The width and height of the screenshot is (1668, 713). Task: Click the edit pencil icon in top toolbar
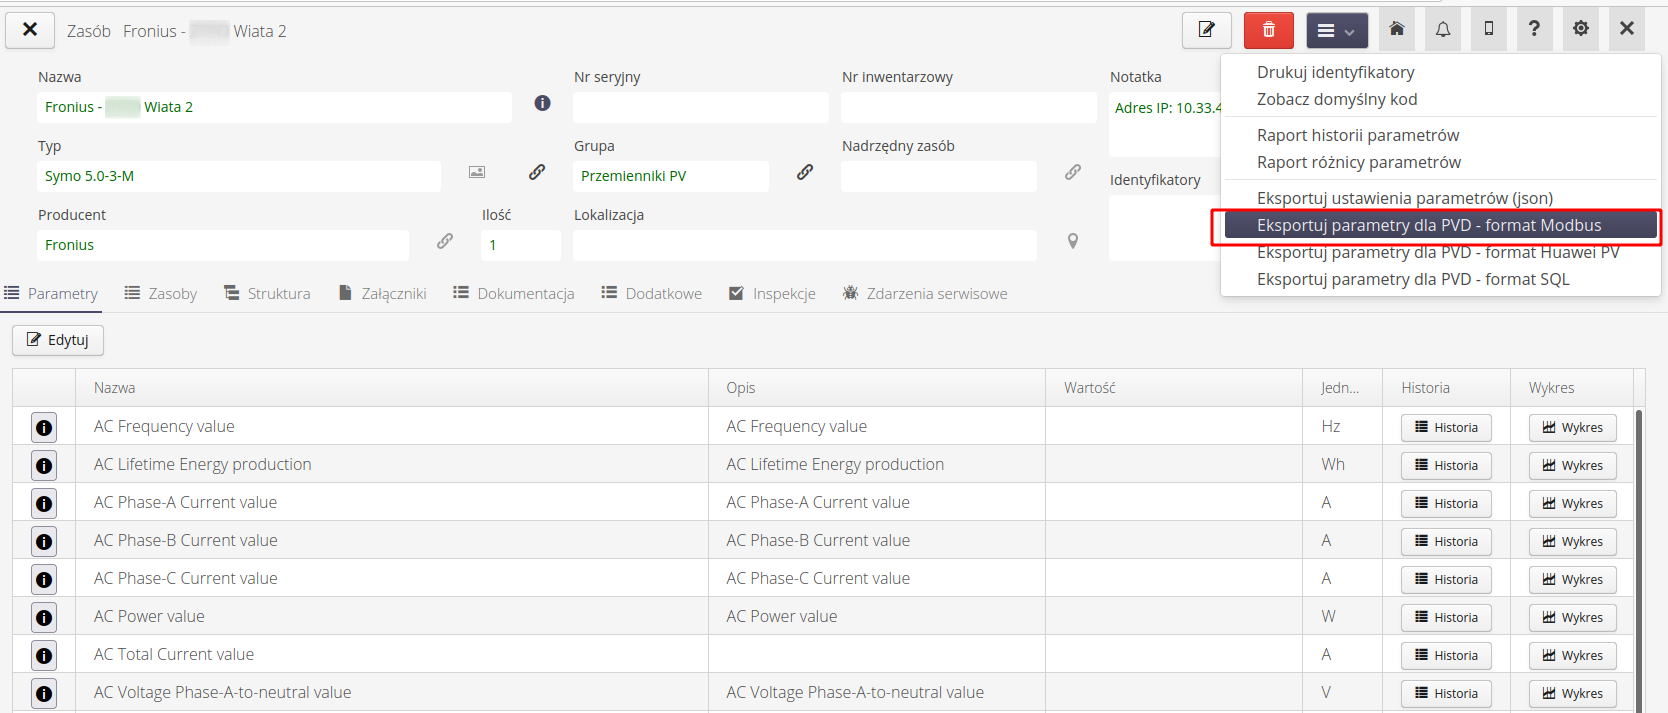click(x=1206, y=30)
